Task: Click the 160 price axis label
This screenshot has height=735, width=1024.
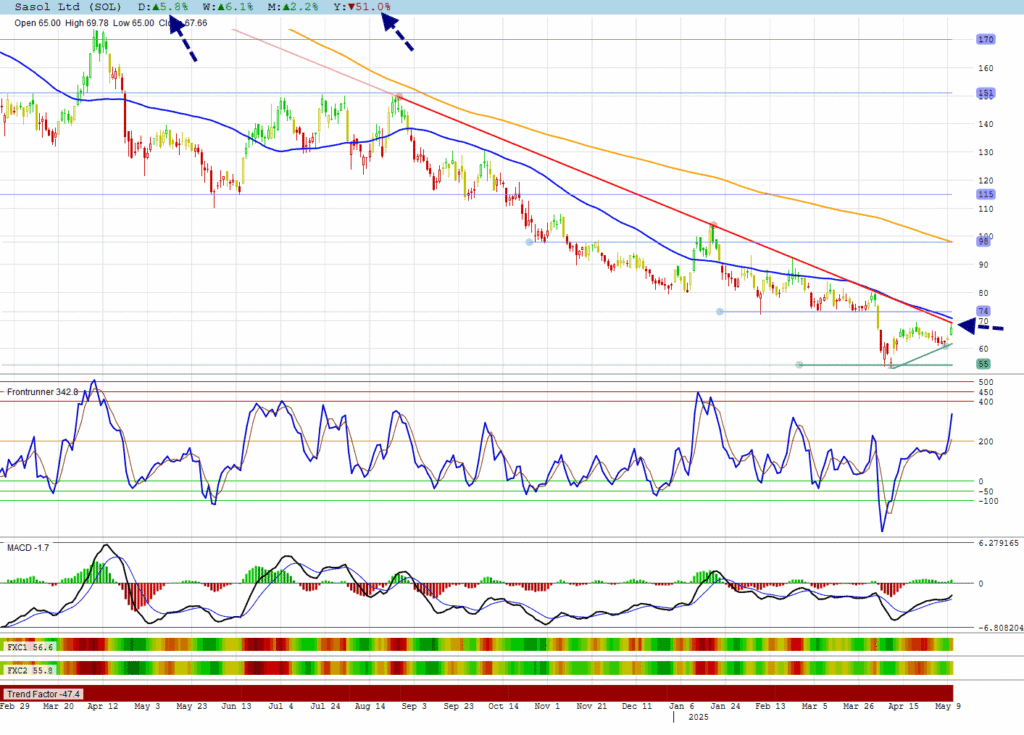Action: 985,68
